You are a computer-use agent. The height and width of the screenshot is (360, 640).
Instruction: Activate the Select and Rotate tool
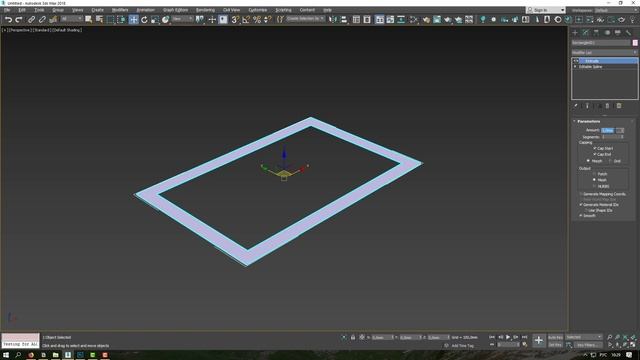pos(144,20)
